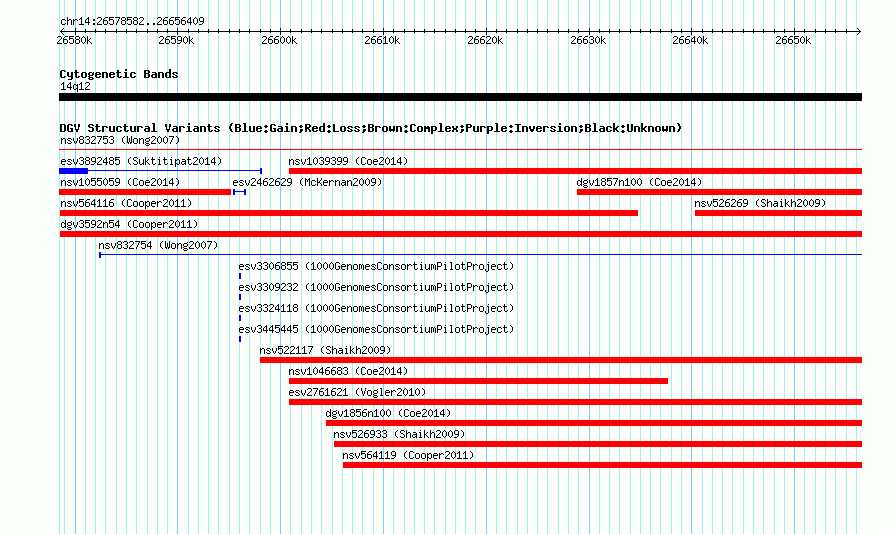The width and height of the screenshot is (890, 534).
Task: Open nsv526269 (Shaikh2009) label
Action: (760, 203)
